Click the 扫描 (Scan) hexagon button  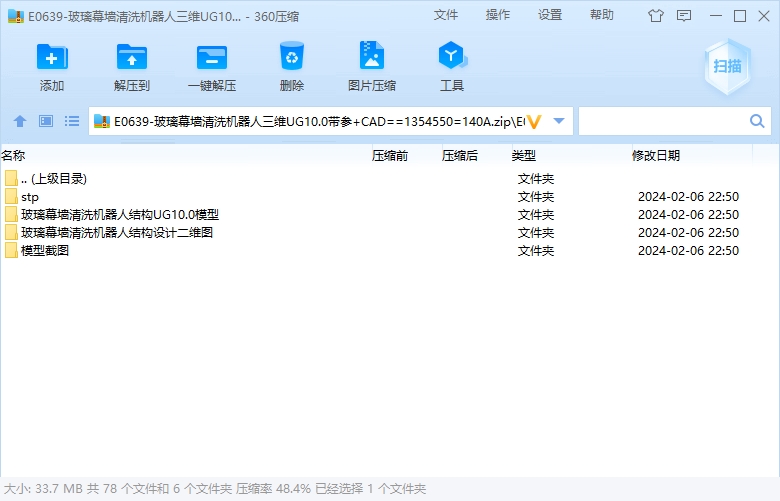pyautogui.click(x=727, y=66)
